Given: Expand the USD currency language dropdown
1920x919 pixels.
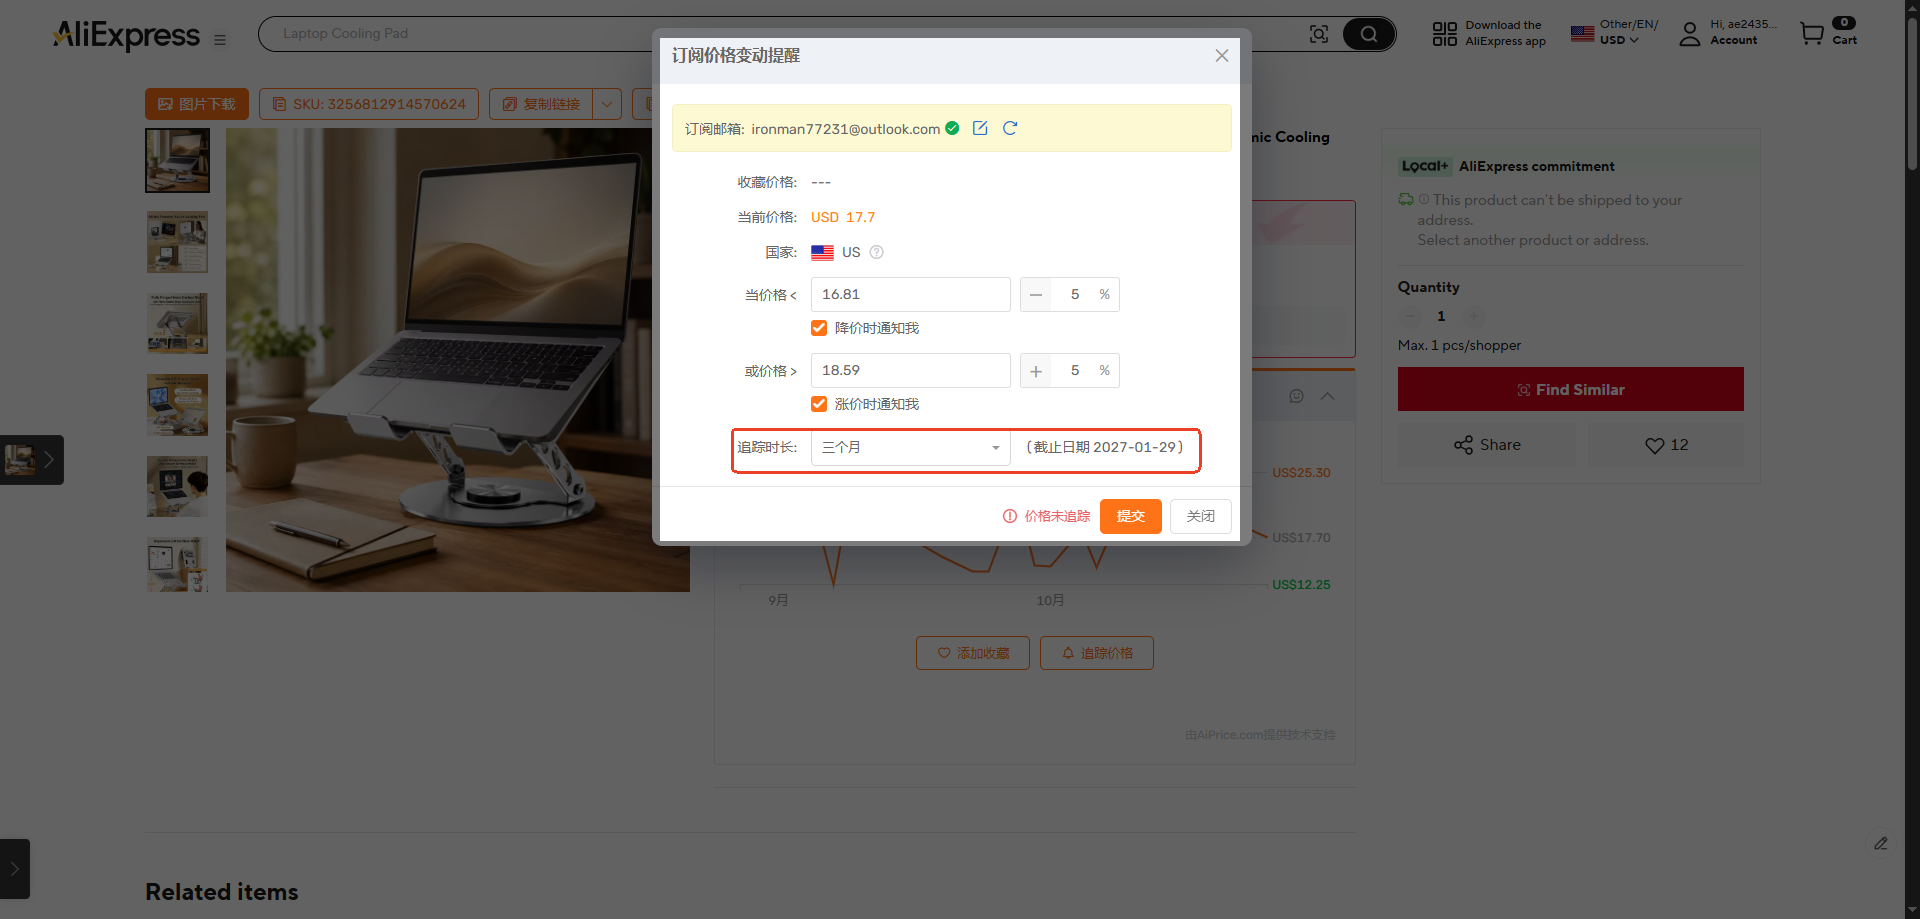Looking at the screenshot, I should 1614,33.
